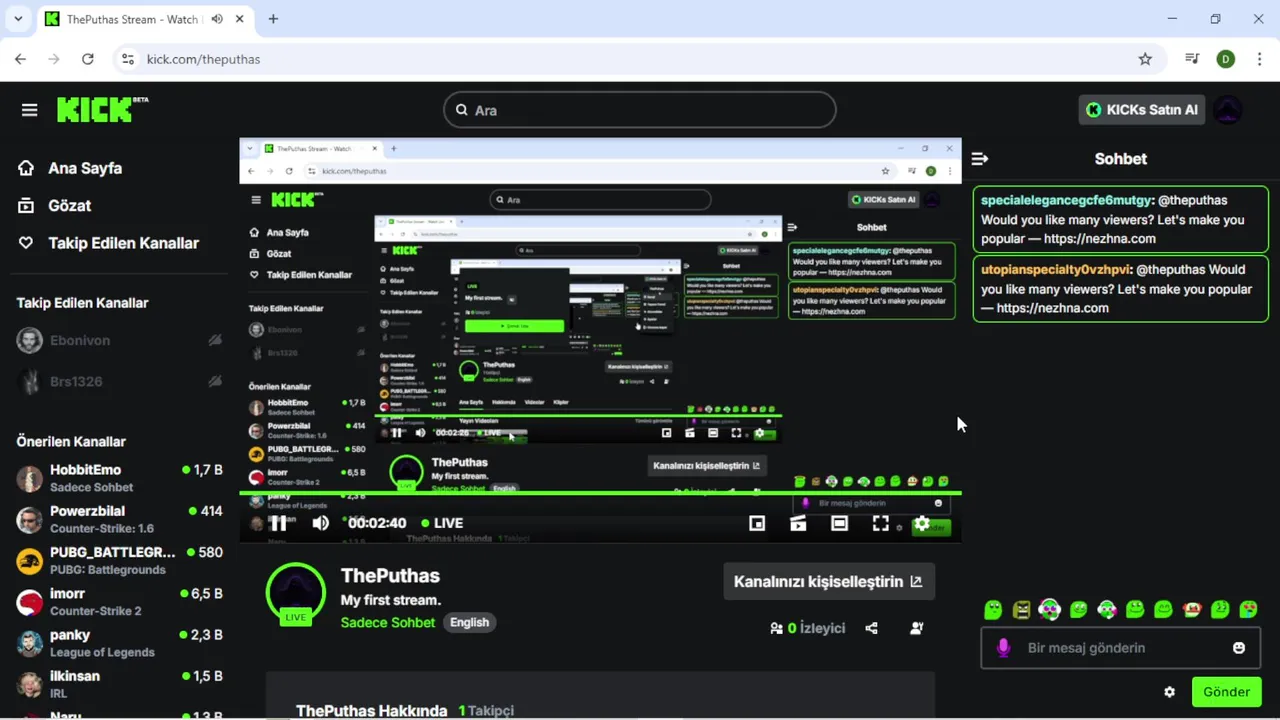Image resolution: width=1280 pixels, height=720 pixels.
Task: Click the green Gönder send button
Action: [1226, 692]
